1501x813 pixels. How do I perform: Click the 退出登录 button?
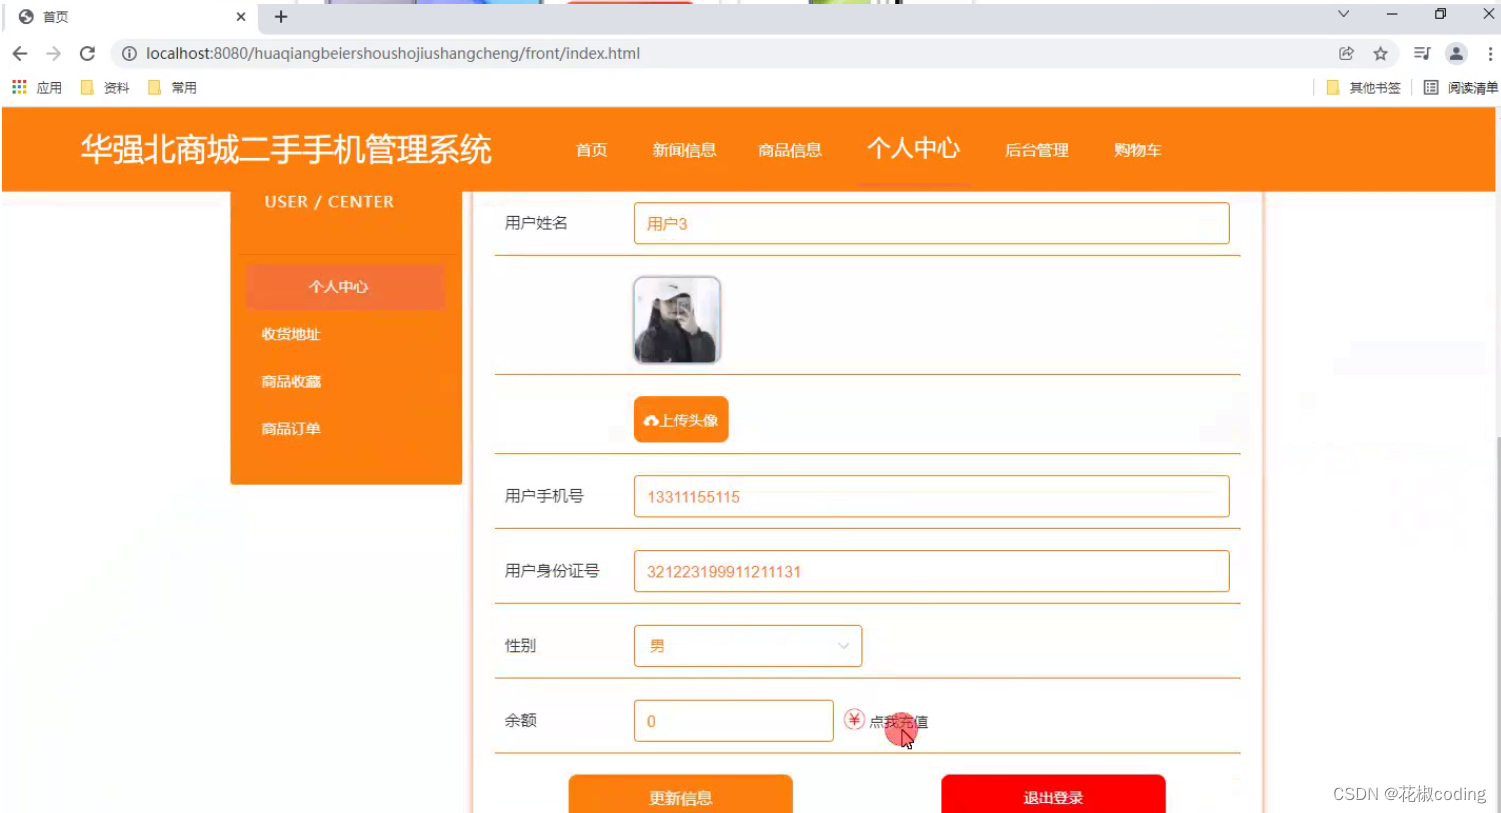coord(1053,797)
